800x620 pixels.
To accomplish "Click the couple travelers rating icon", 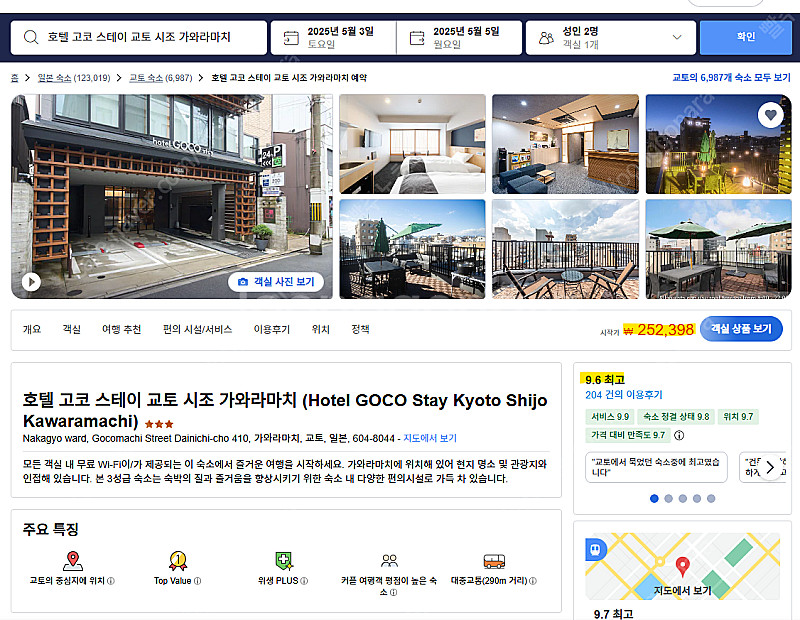I will tap(389, 561).
